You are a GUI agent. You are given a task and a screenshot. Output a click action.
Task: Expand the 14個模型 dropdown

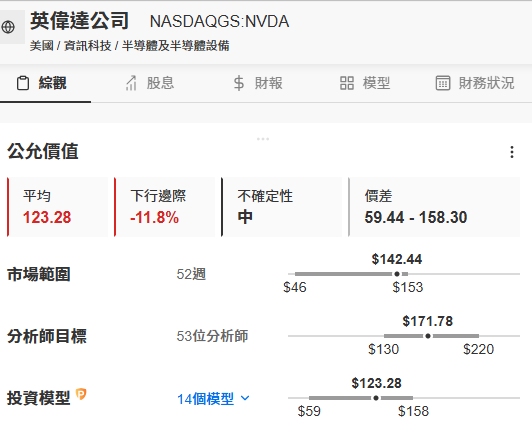213,399
